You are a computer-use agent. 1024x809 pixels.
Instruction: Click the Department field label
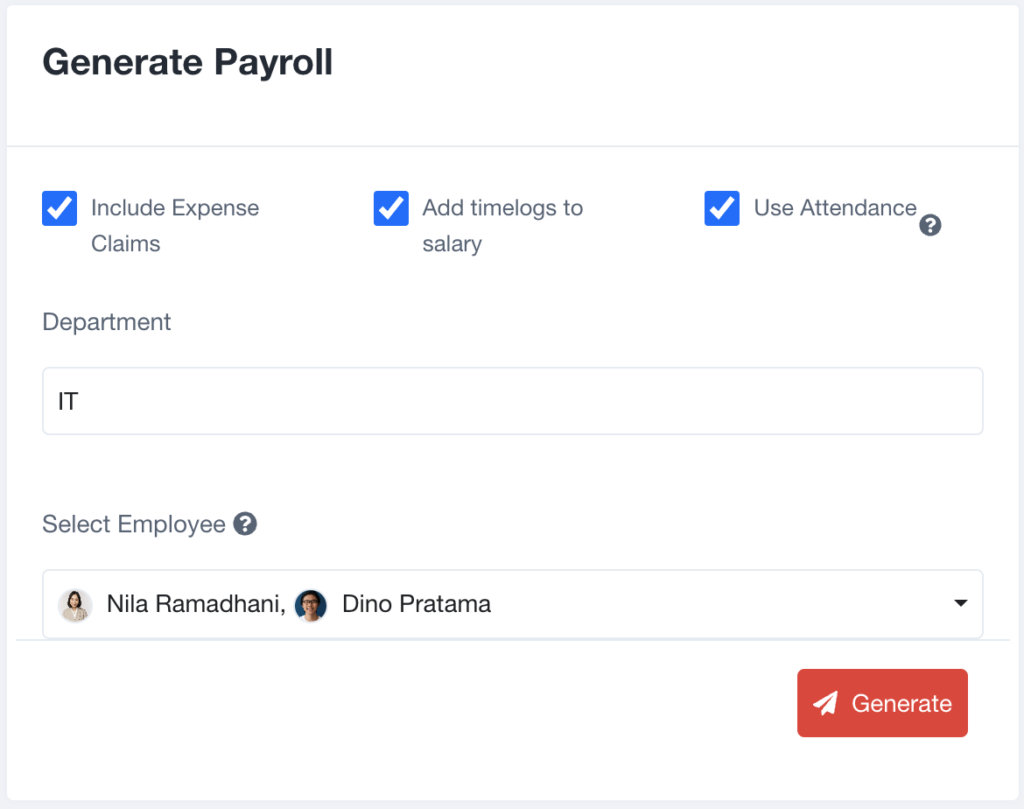tap(106, 322)
